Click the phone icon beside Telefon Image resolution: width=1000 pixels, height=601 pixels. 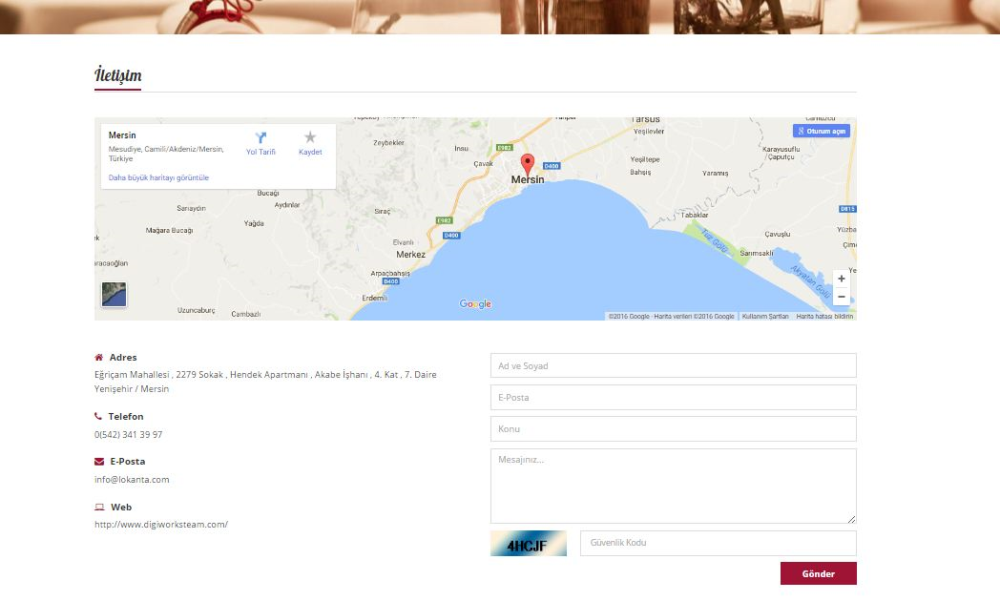[x=98, y=416]
